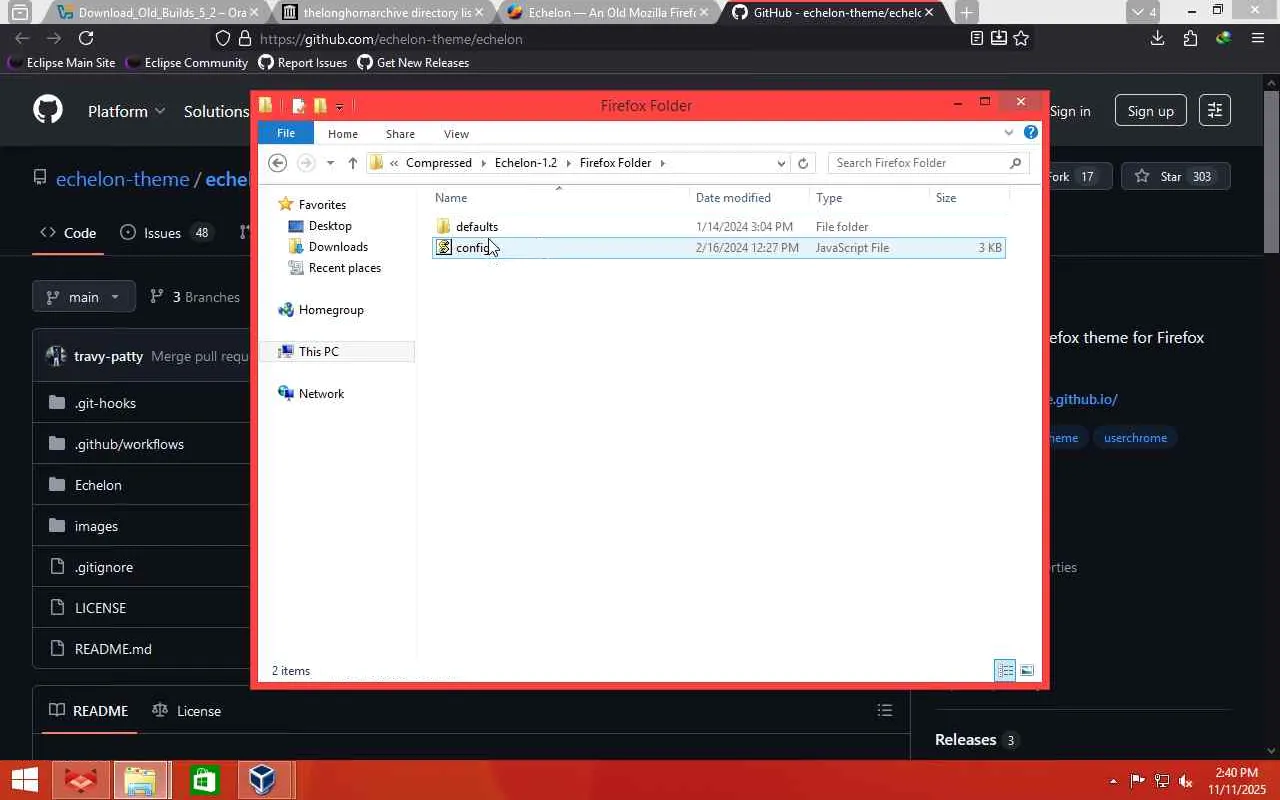
Task: Click the Back arrow in File Explorer
Action: click(x=278, y=163)
